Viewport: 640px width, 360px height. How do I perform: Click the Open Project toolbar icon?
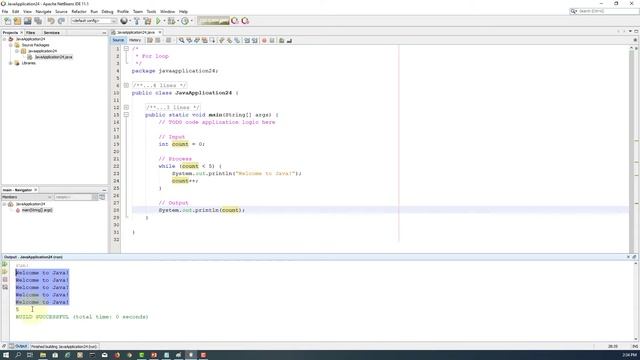28,21
